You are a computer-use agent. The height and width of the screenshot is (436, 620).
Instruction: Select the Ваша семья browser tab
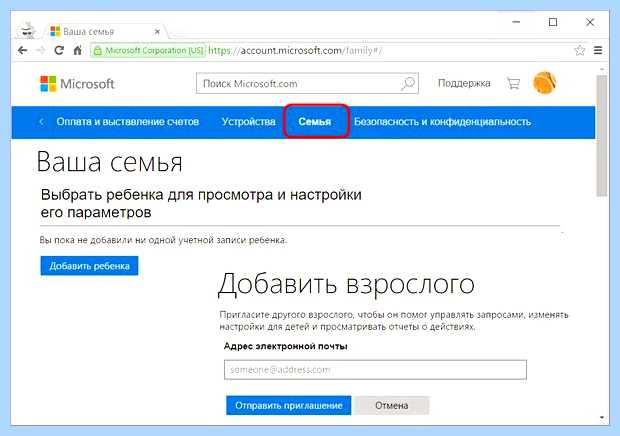pos(103,32)
